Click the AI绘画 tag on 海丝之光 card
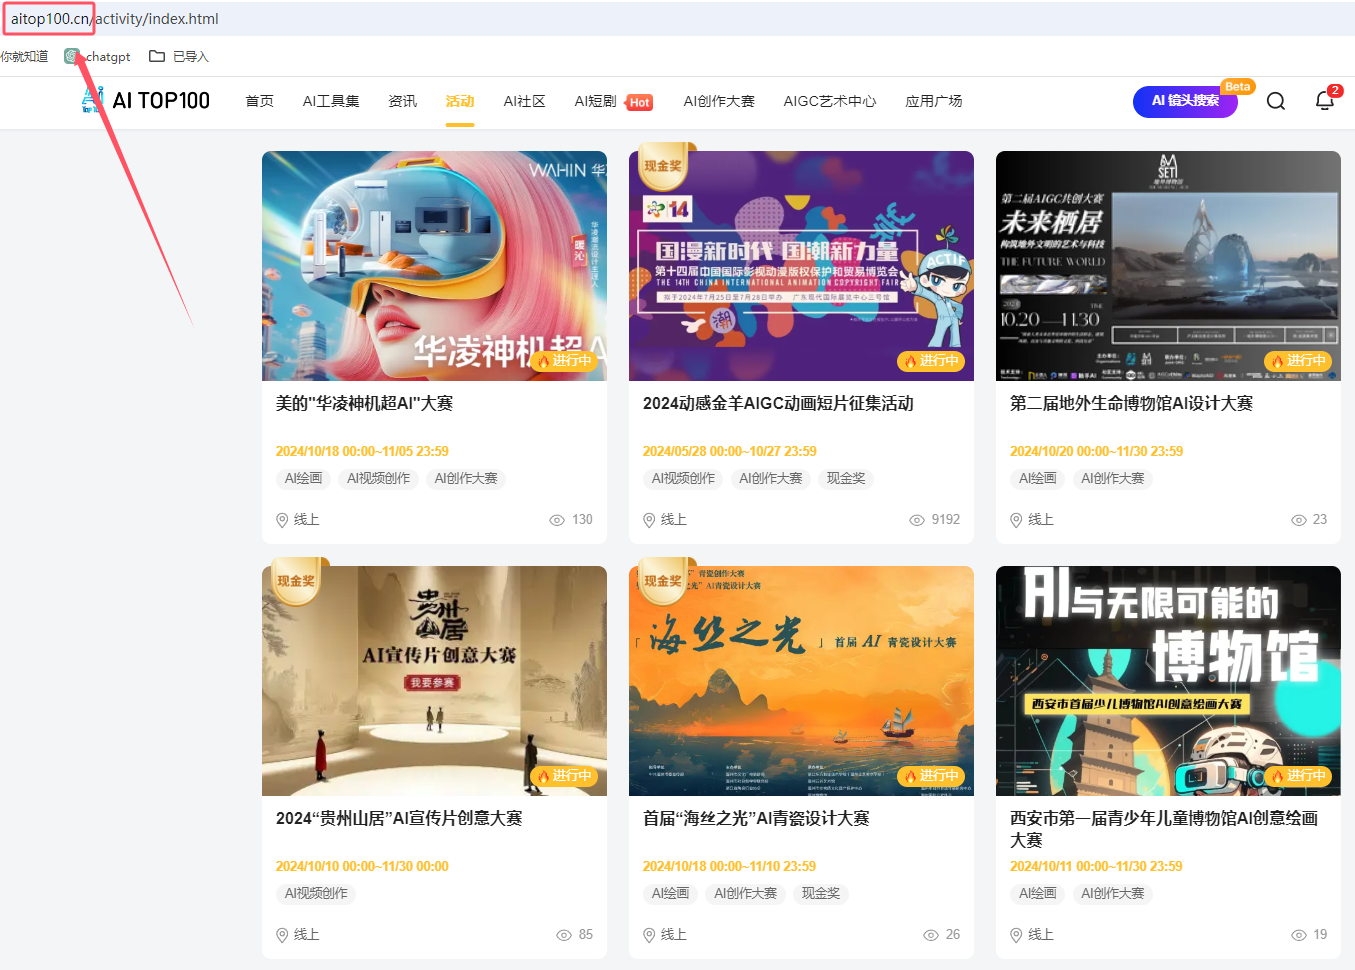This screenshot has height=970, width=1355. click(670, 894)
